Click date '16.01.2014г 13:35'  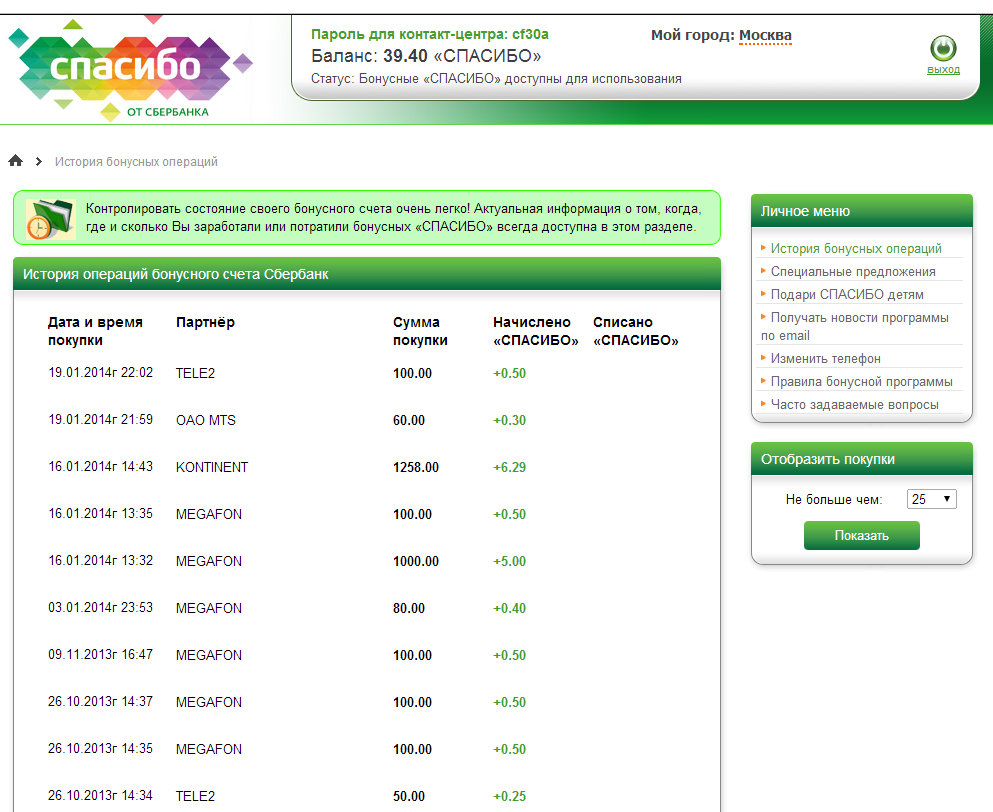[100, 514]
